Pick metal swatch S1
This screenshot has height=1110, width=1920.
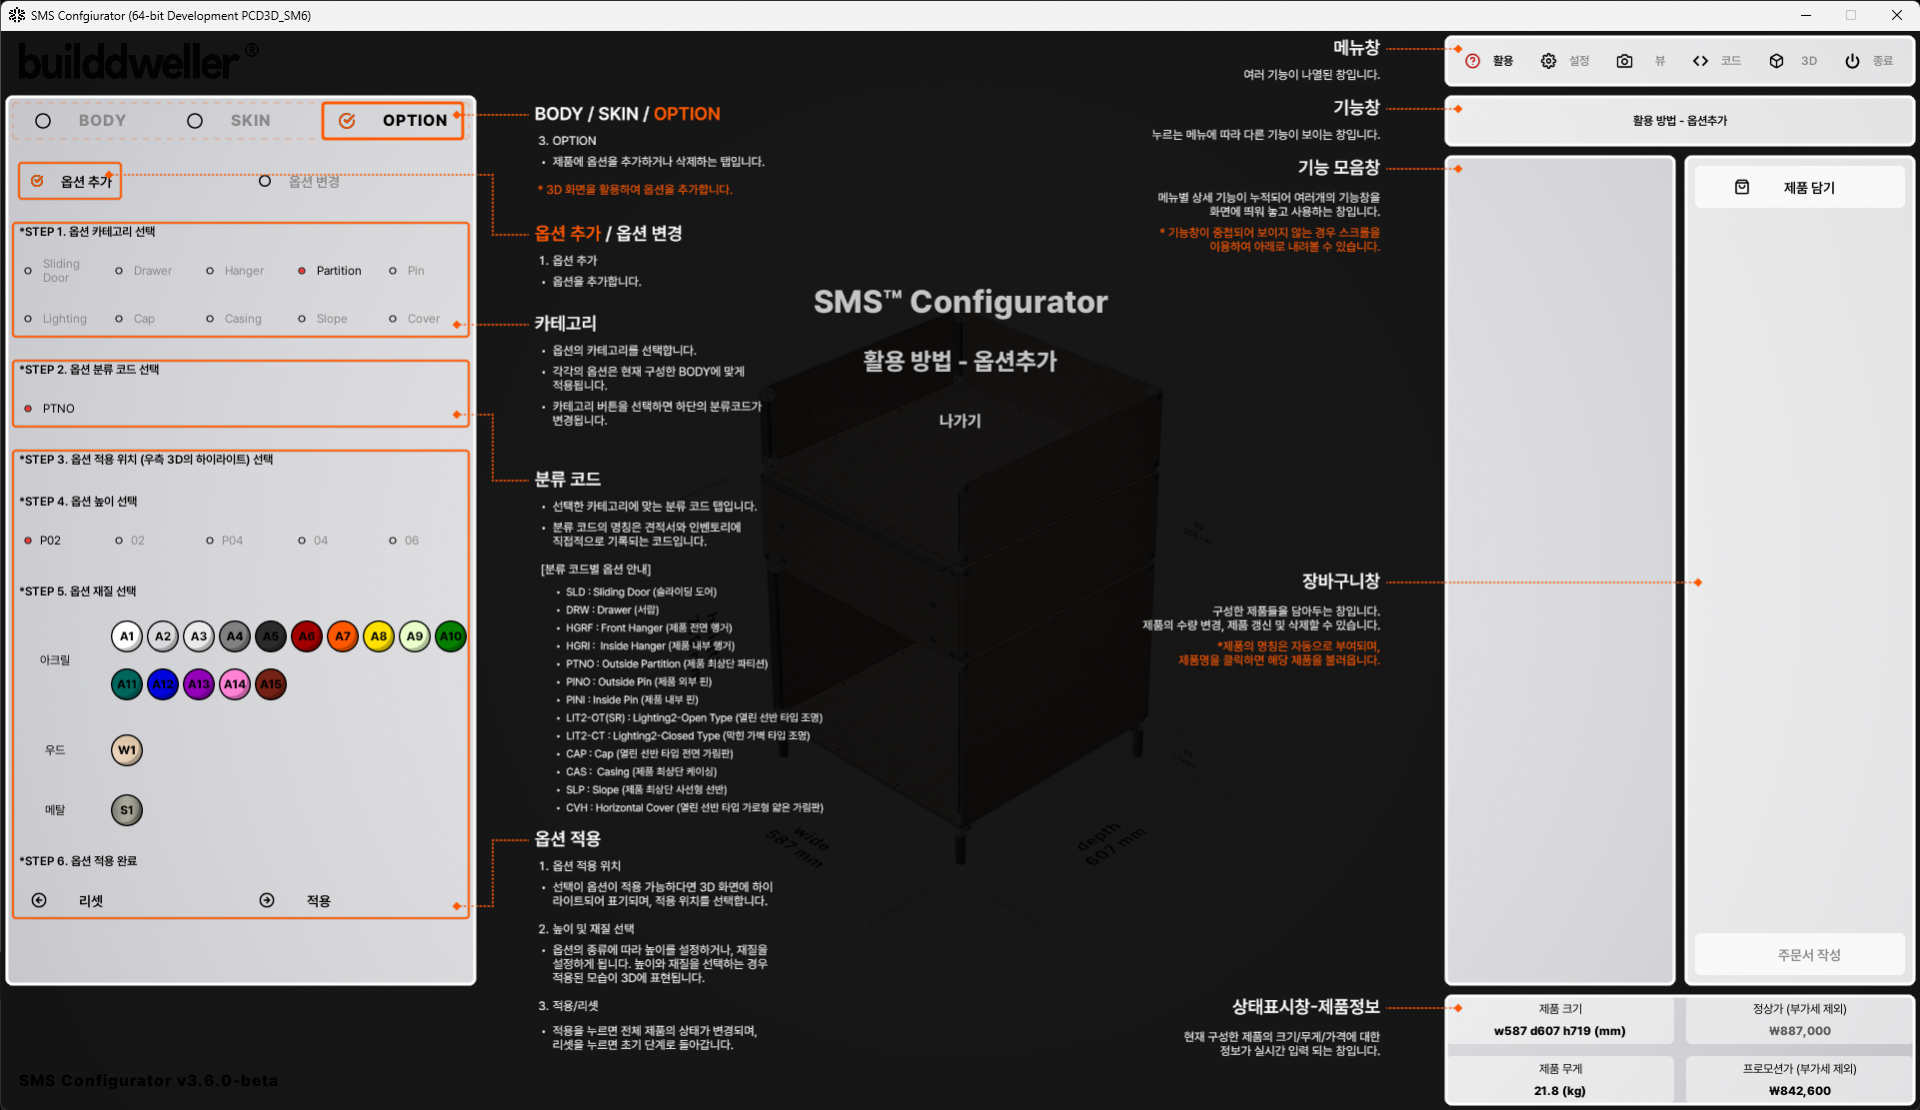point(127,810)
